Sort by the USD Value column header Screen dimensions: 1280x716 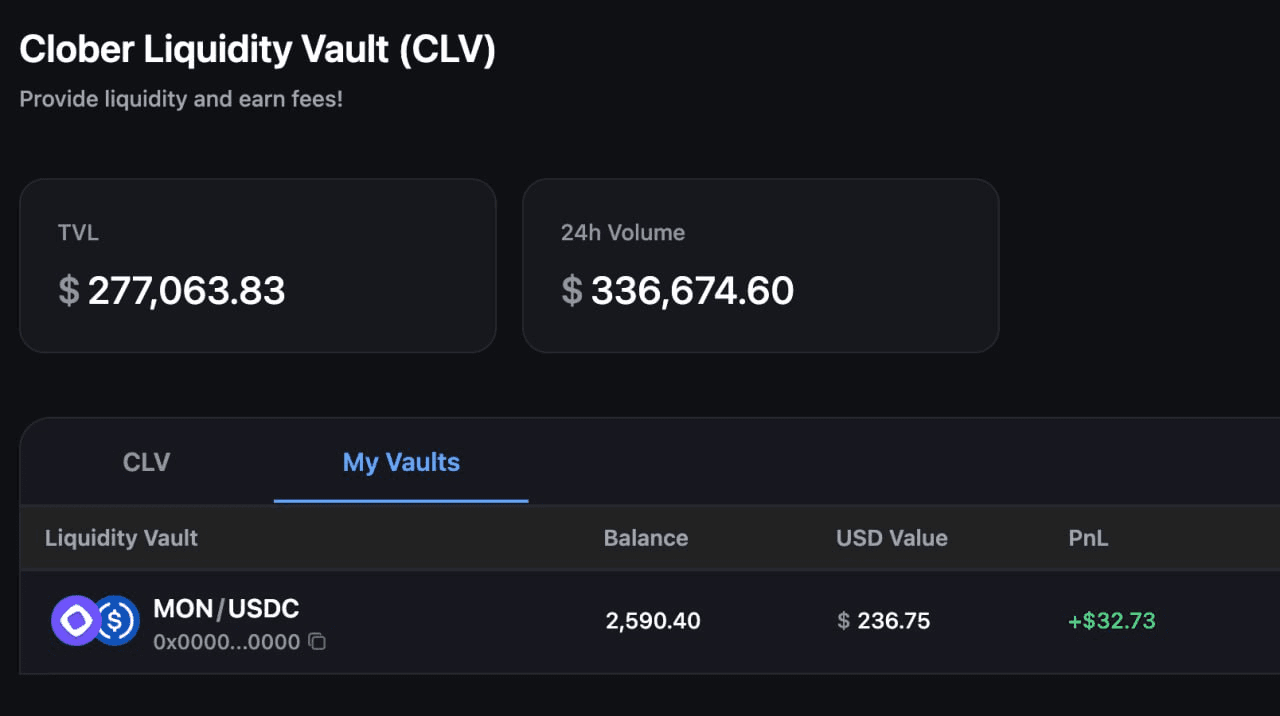[x=892, y=538]
